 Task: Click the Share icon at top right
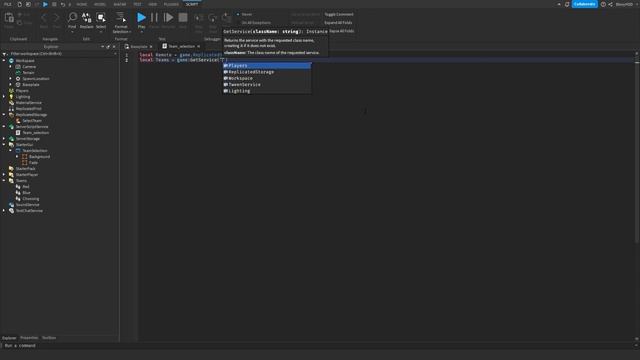(x=610, y=4)
